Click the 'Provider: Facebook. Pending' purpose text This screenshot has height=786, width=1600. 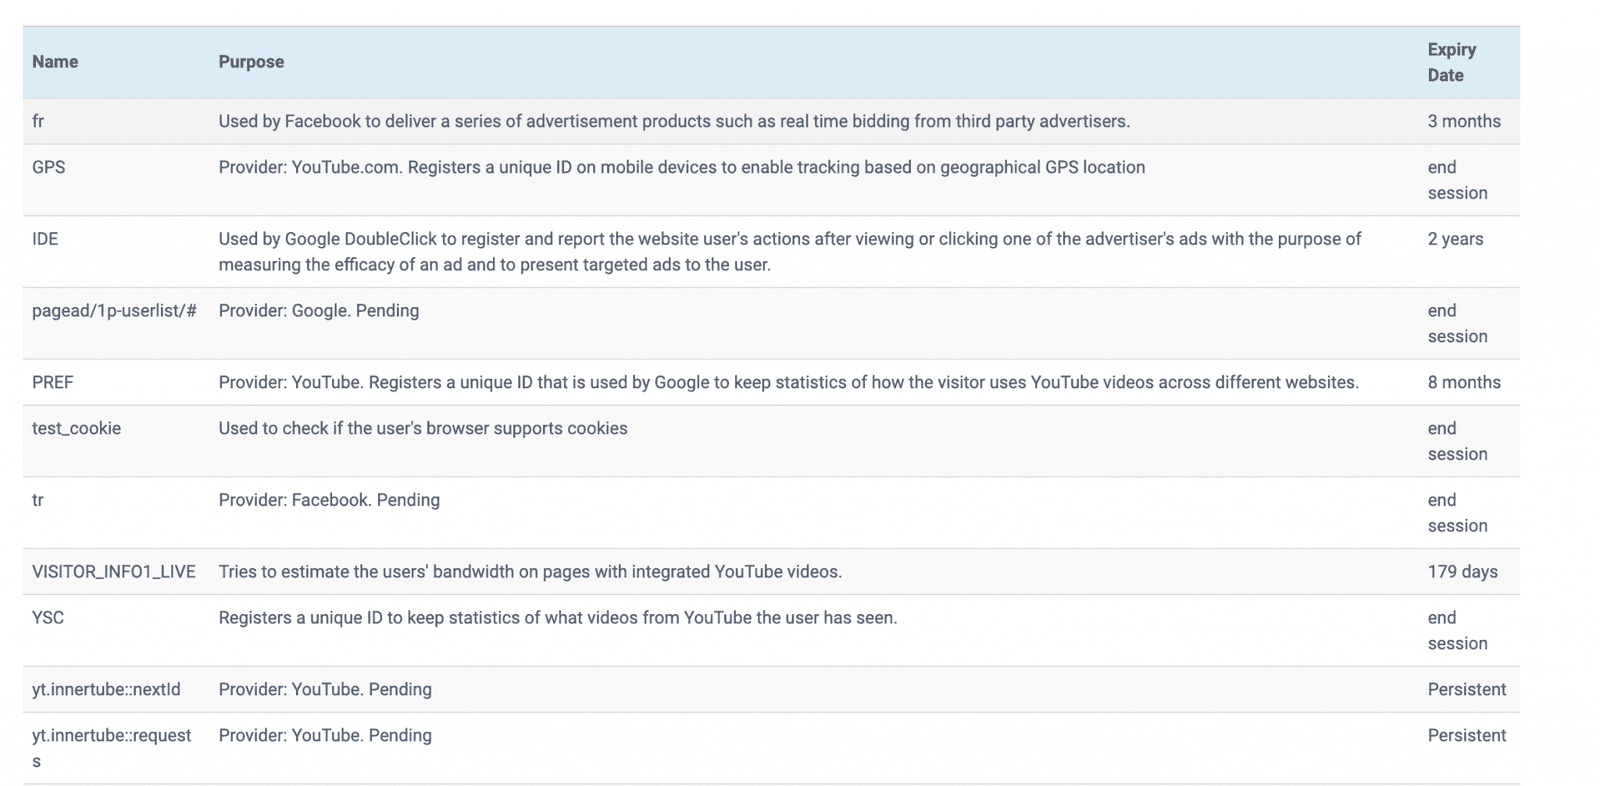pos(329,500)
